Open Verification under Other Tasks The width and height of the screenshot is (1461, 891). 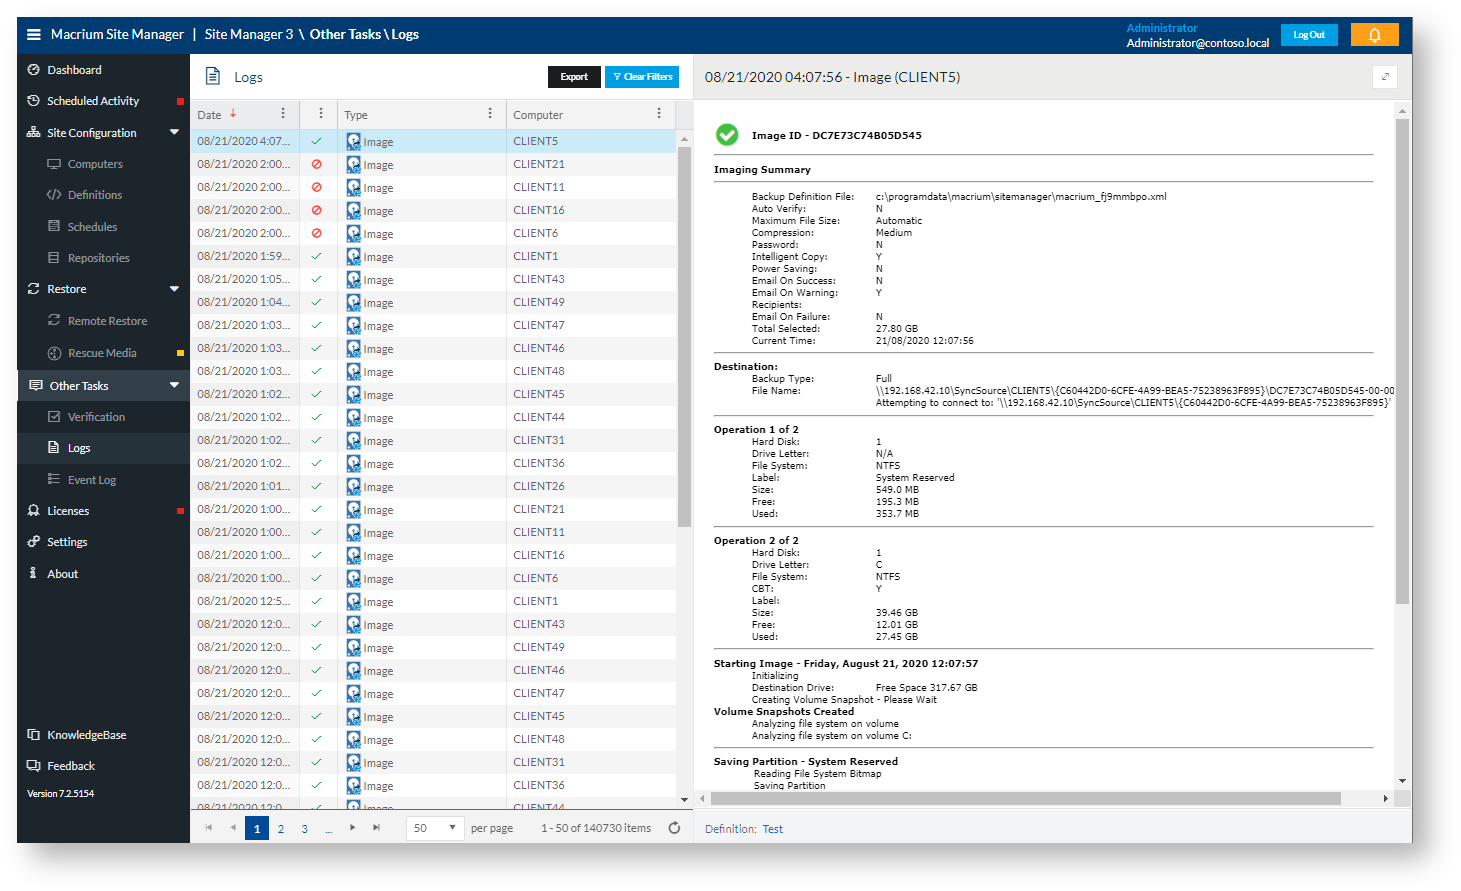[96, 417]
